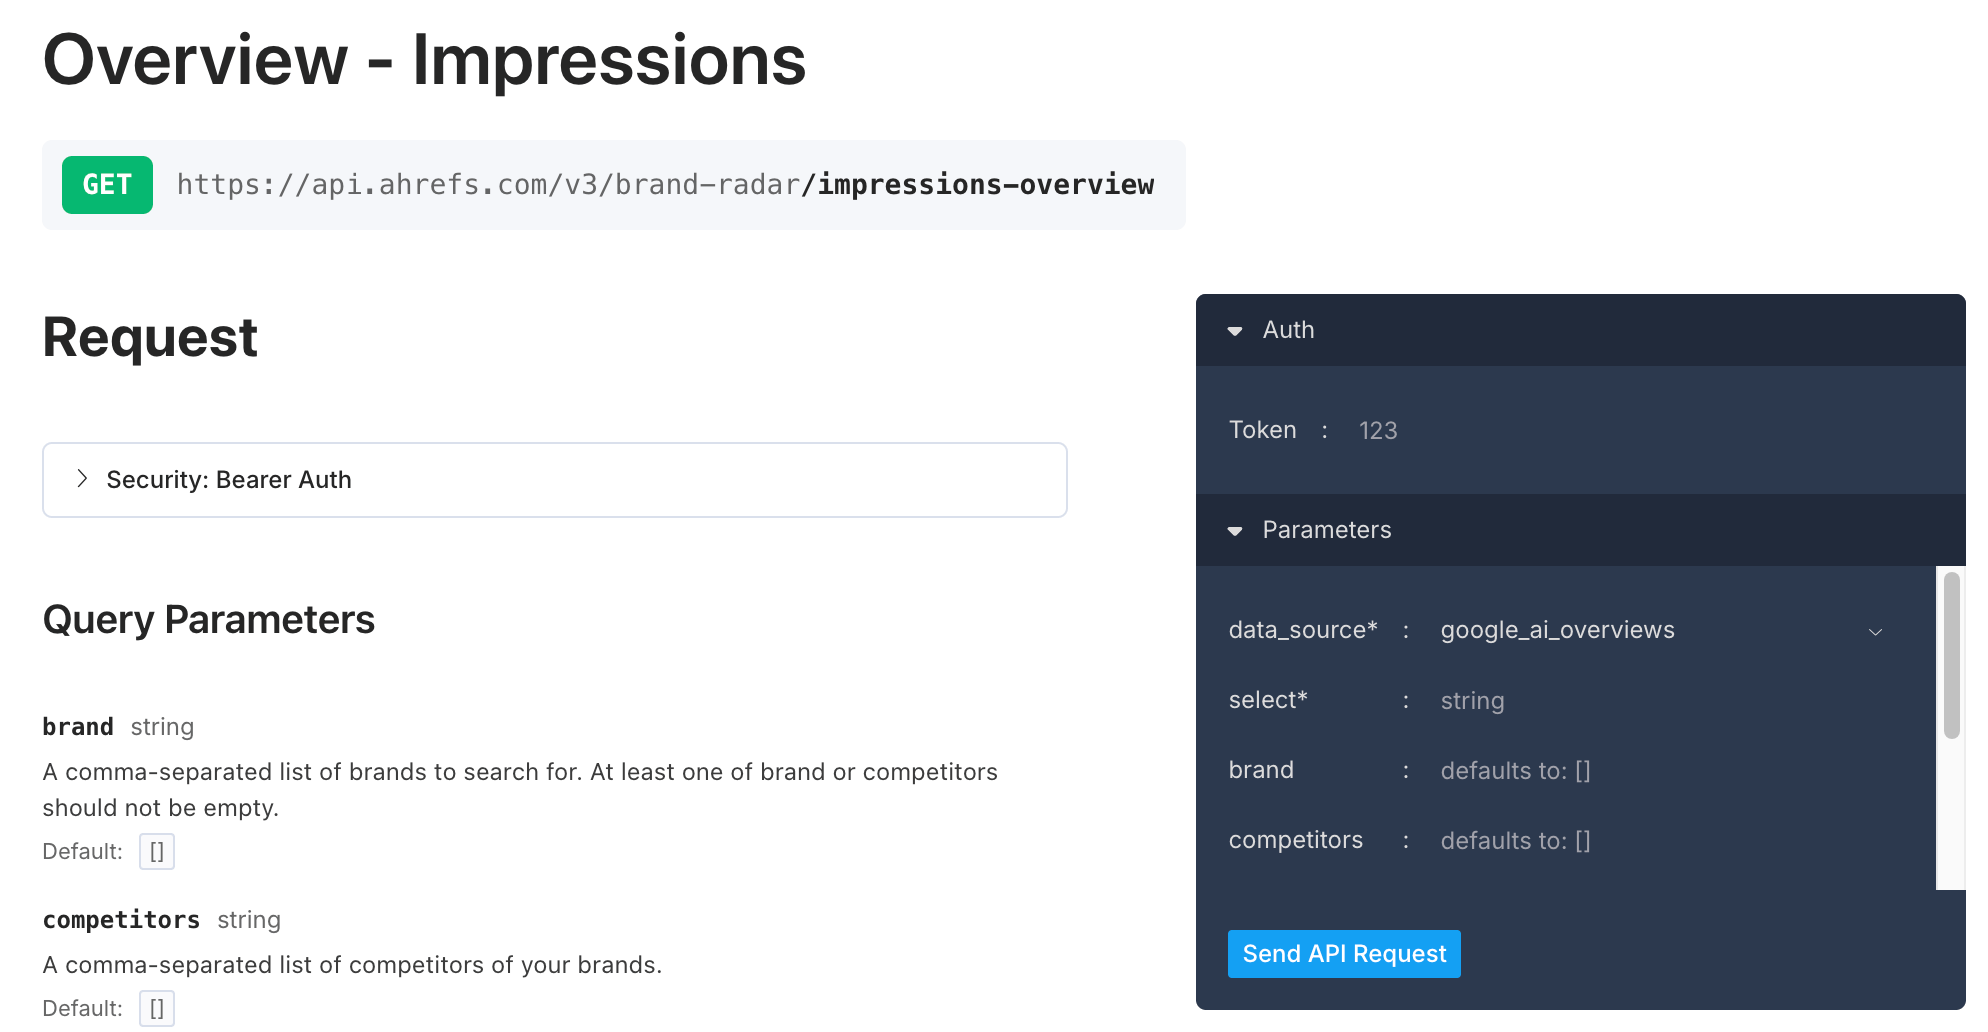Click the Overview - Impressions page title
The image size is (1988, 1032).
pos(423,60)
